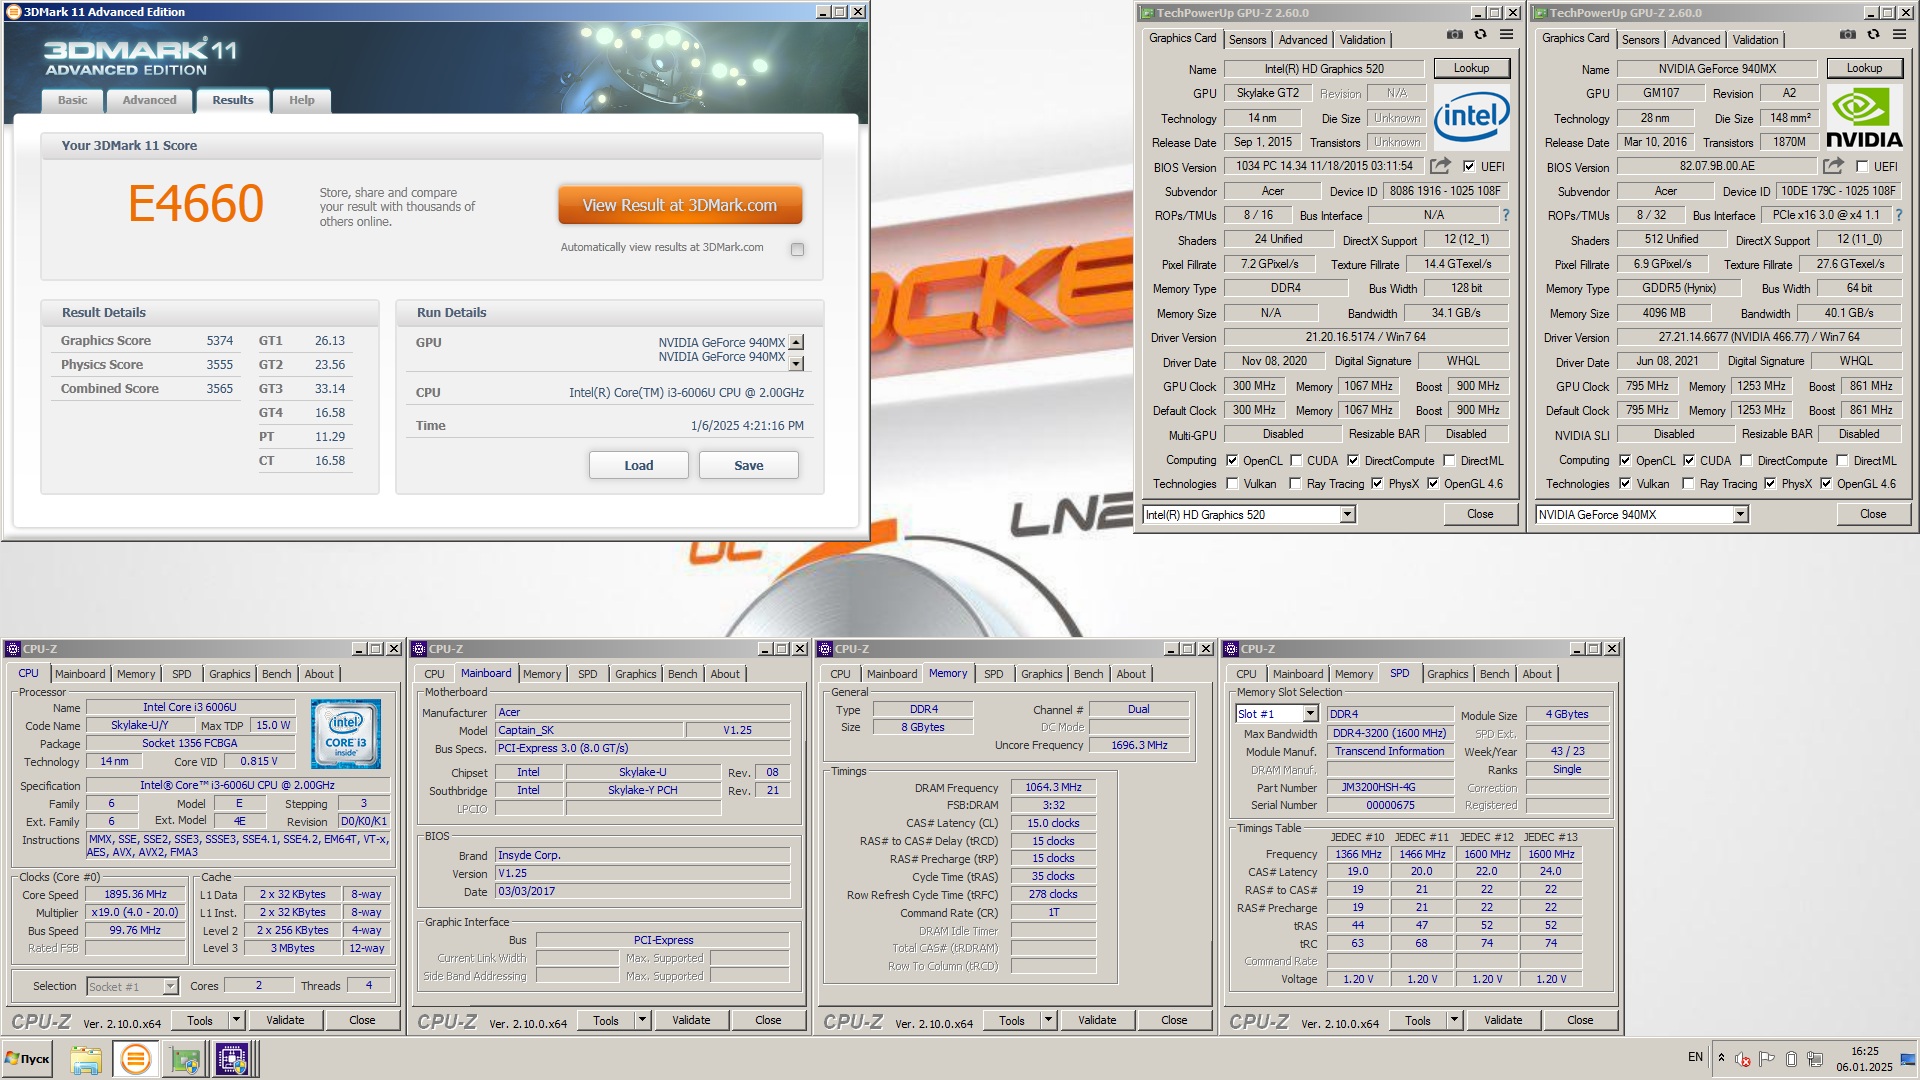
Task: Click Bus Interface question mark in Intel GPU-Z
Action: coord(1505,215)
